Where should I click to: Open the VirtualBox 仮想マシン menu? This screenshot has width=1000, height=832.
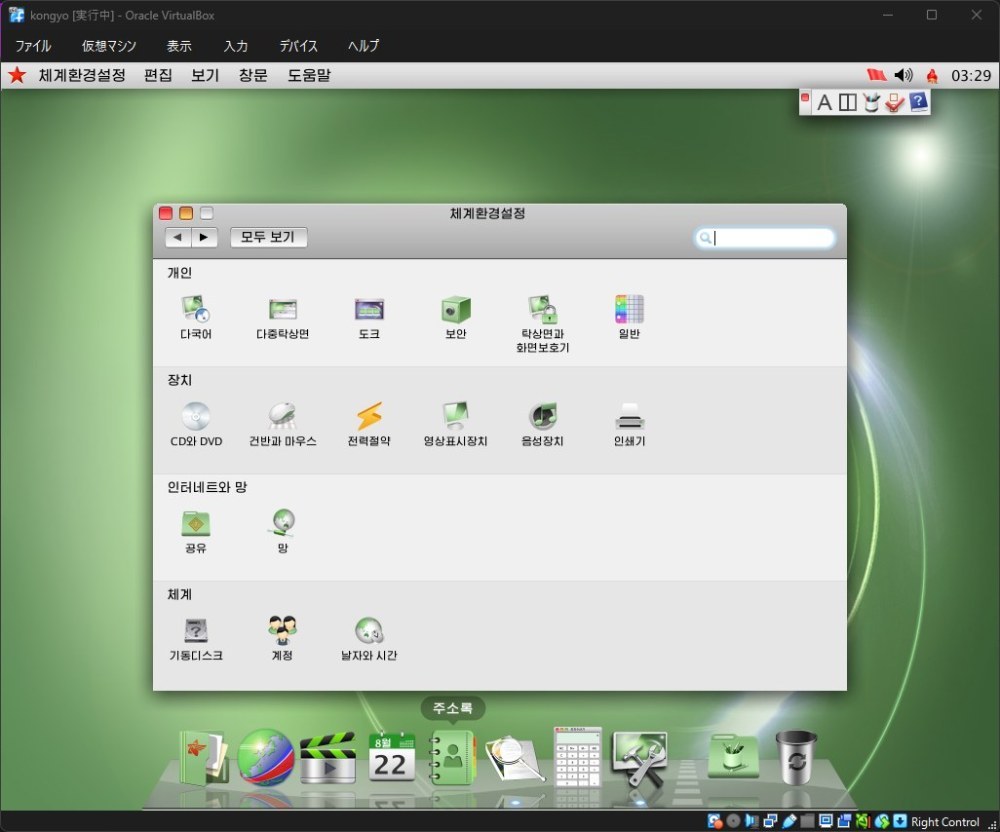[108, 46]
